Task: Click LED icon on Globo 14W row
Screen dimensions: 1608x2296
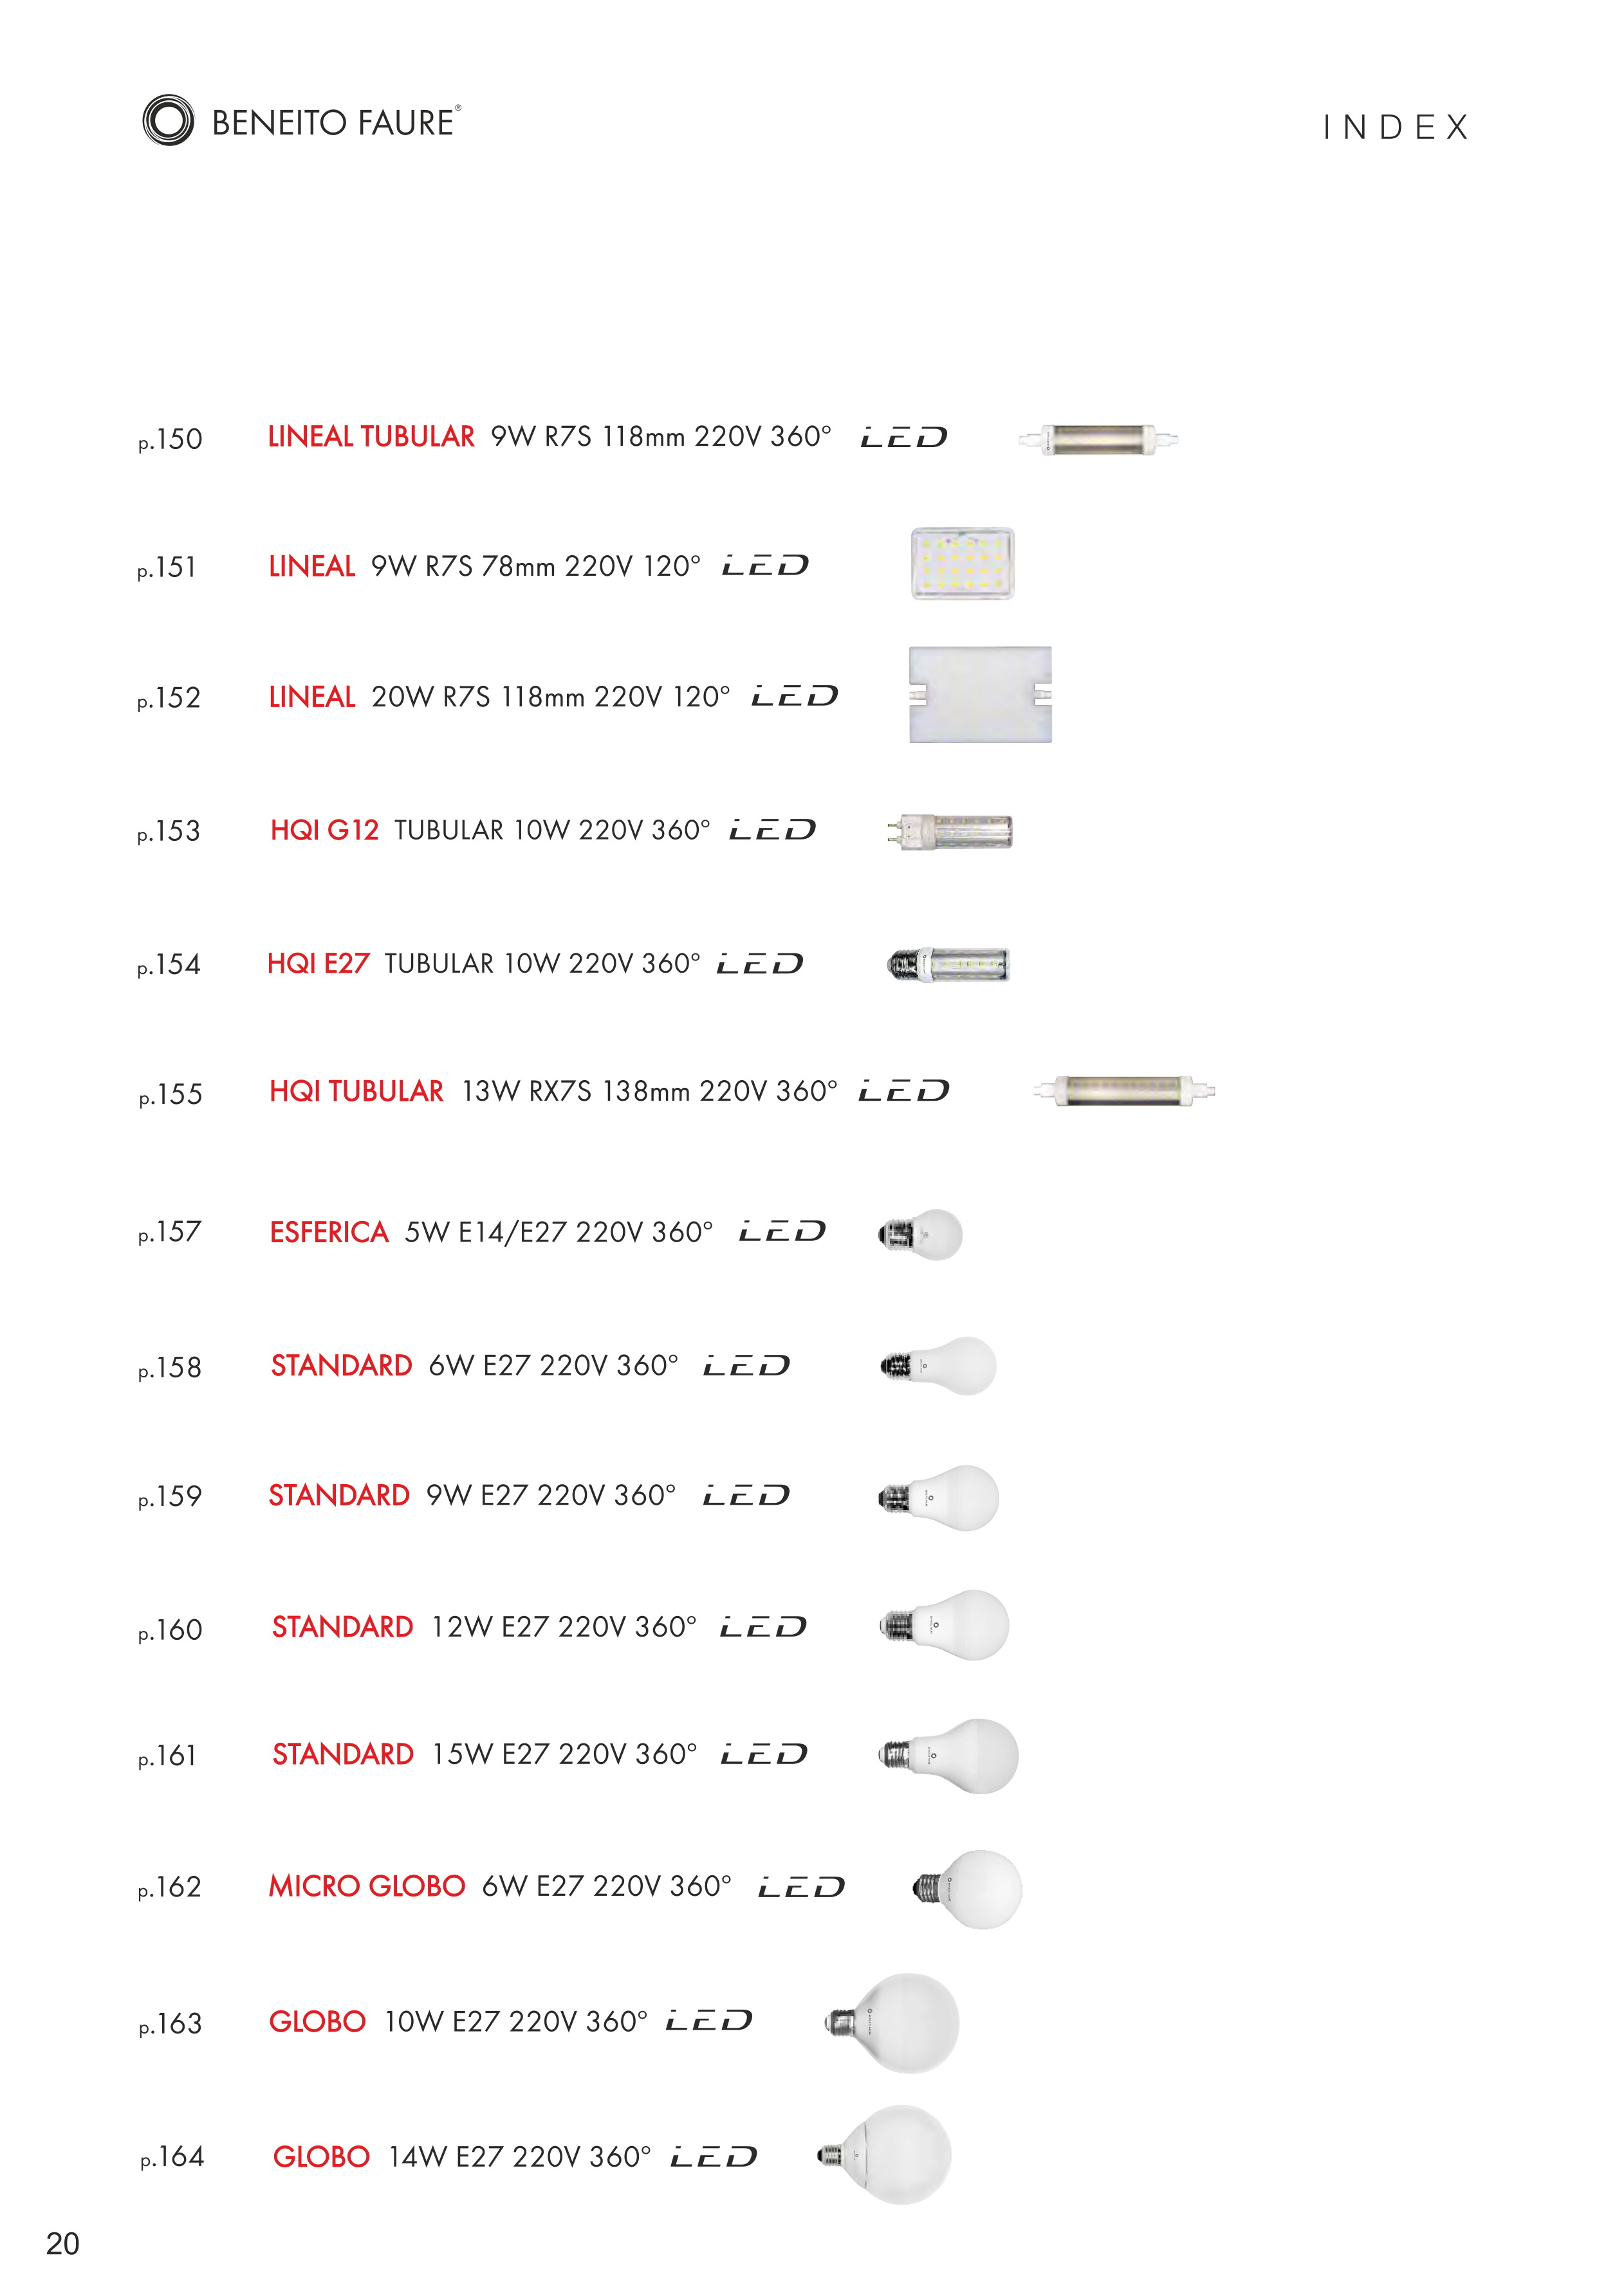Action: click(x=713, y=2157)
